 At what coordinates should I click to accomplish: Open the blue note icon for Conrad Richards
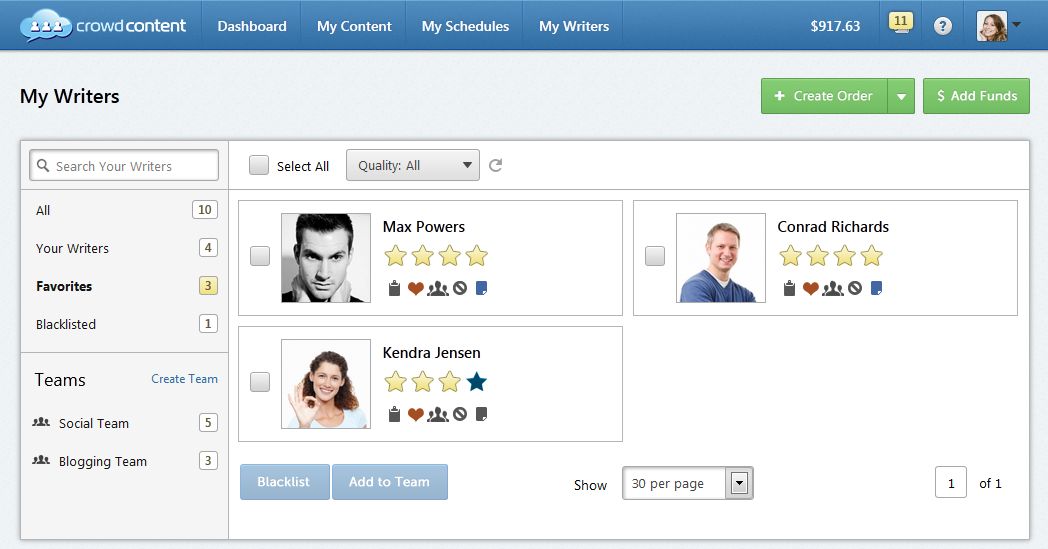coord(877,288)
